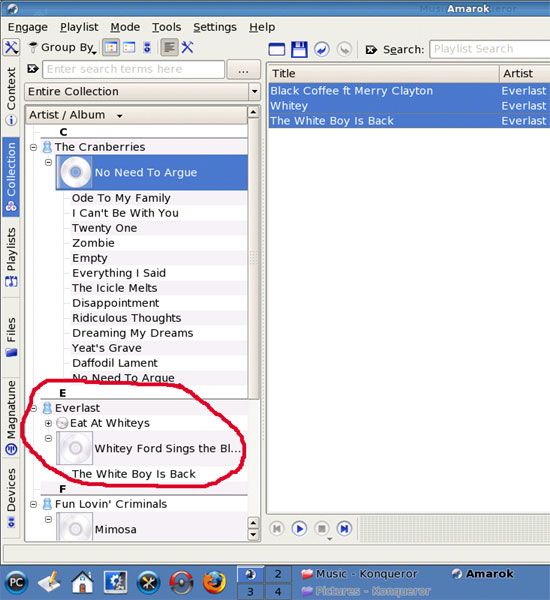
Task: Select the track Dreaming My Dreams
Action: coord(132,333)
